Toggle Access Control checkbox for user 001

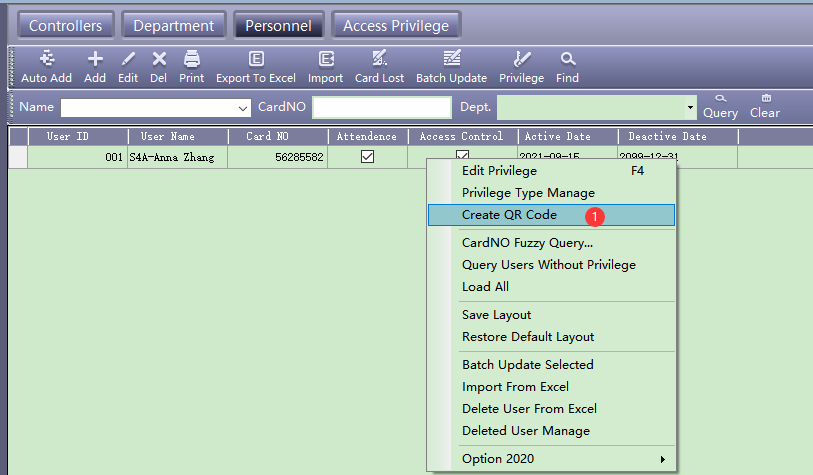click(462, 155)
